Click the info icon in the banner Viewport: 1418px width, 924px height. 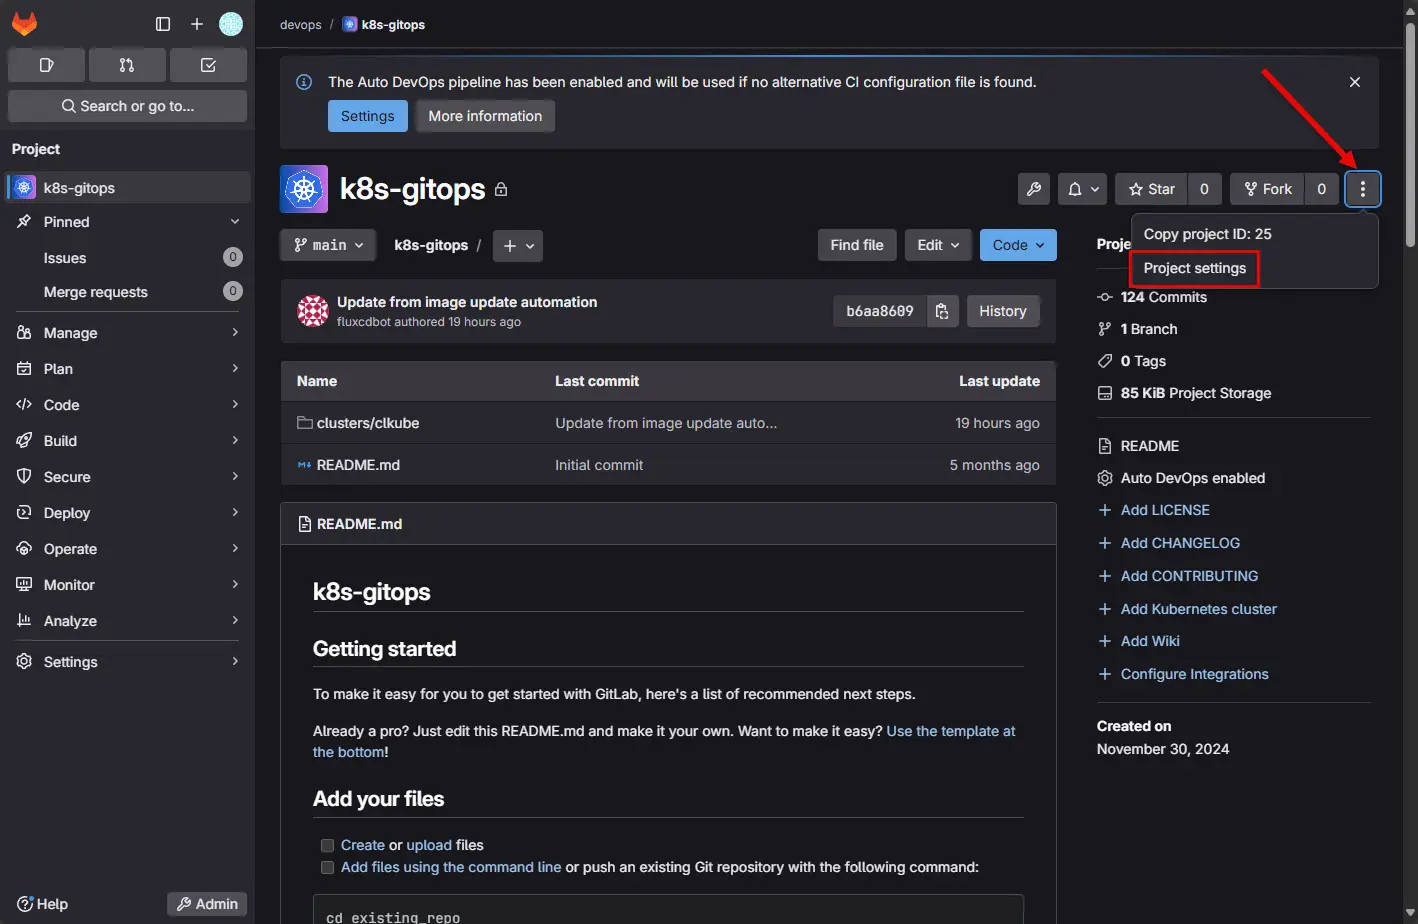point(304,82)
